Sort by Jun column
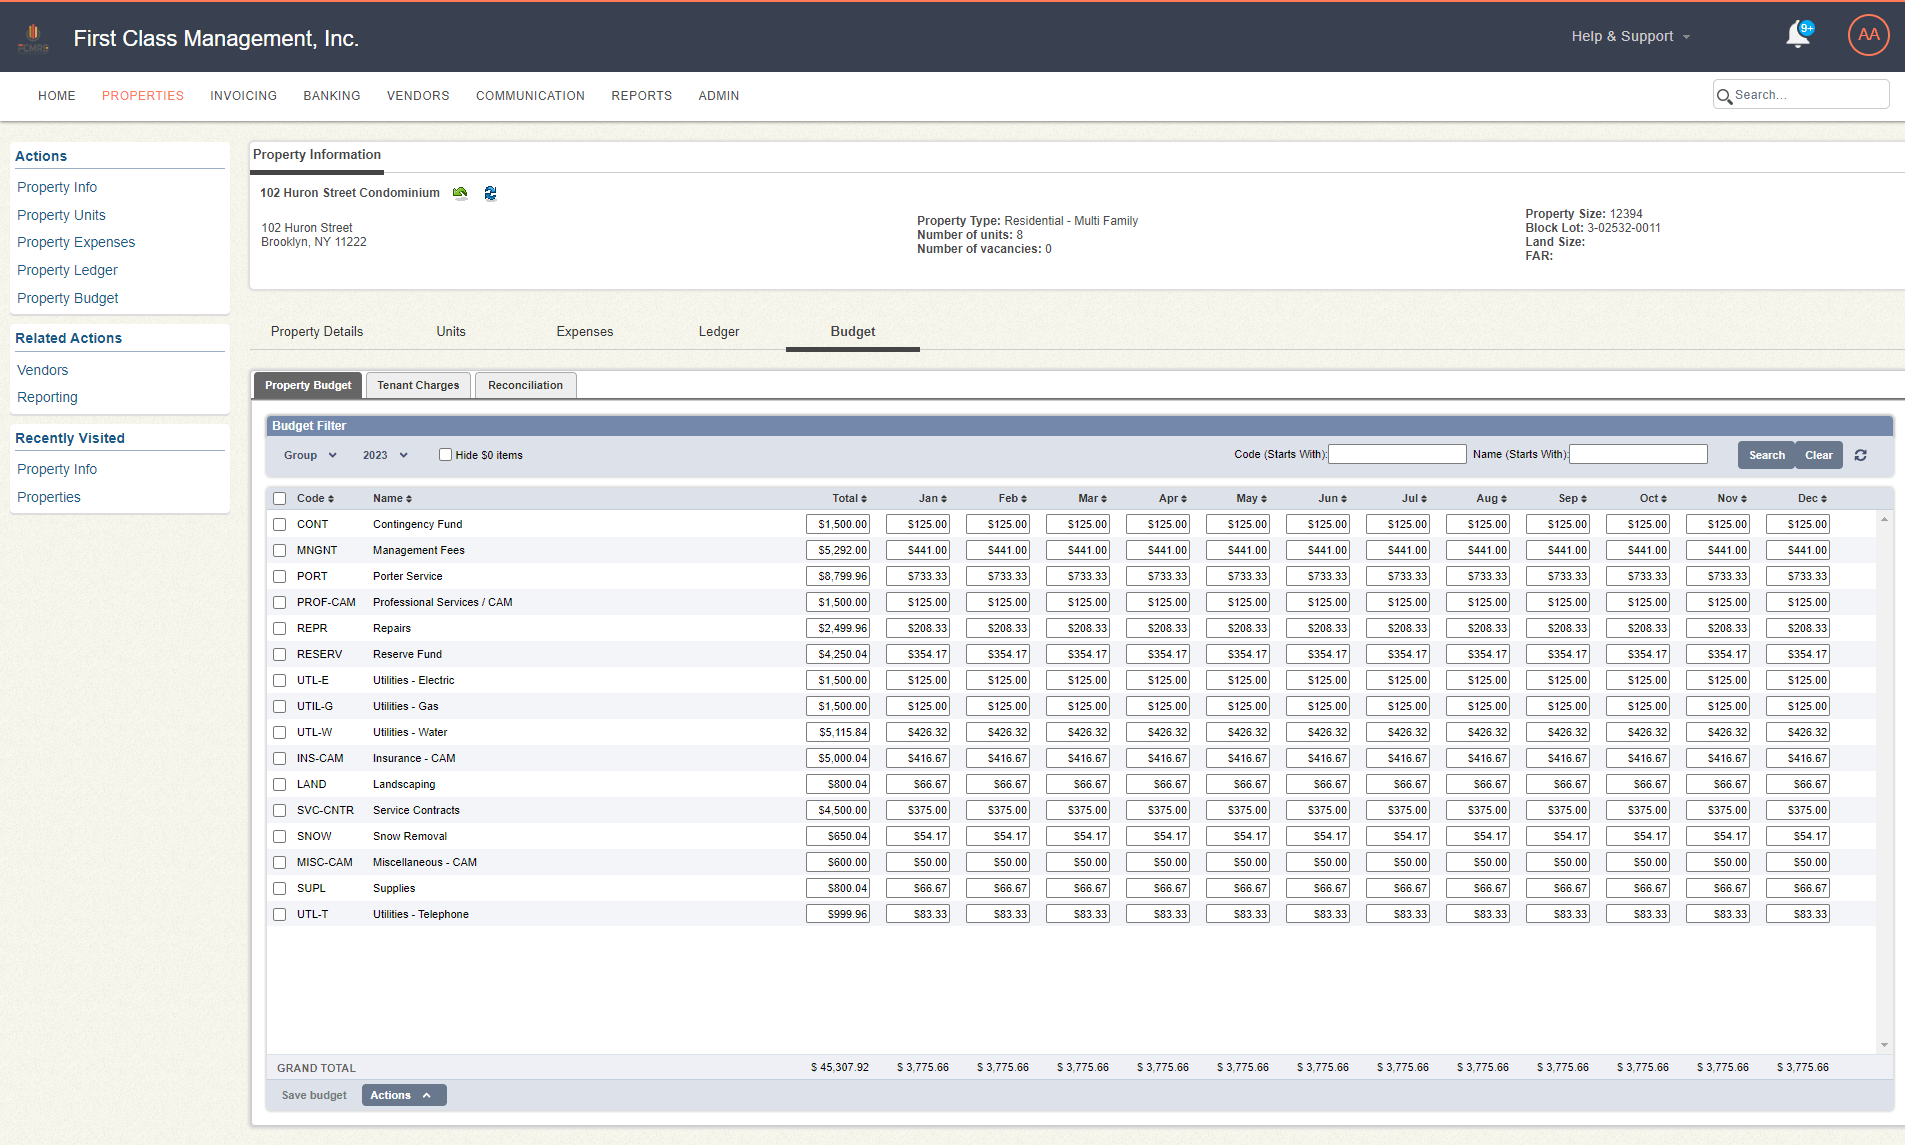Screen dimensions: 1905x1145 1332,498
